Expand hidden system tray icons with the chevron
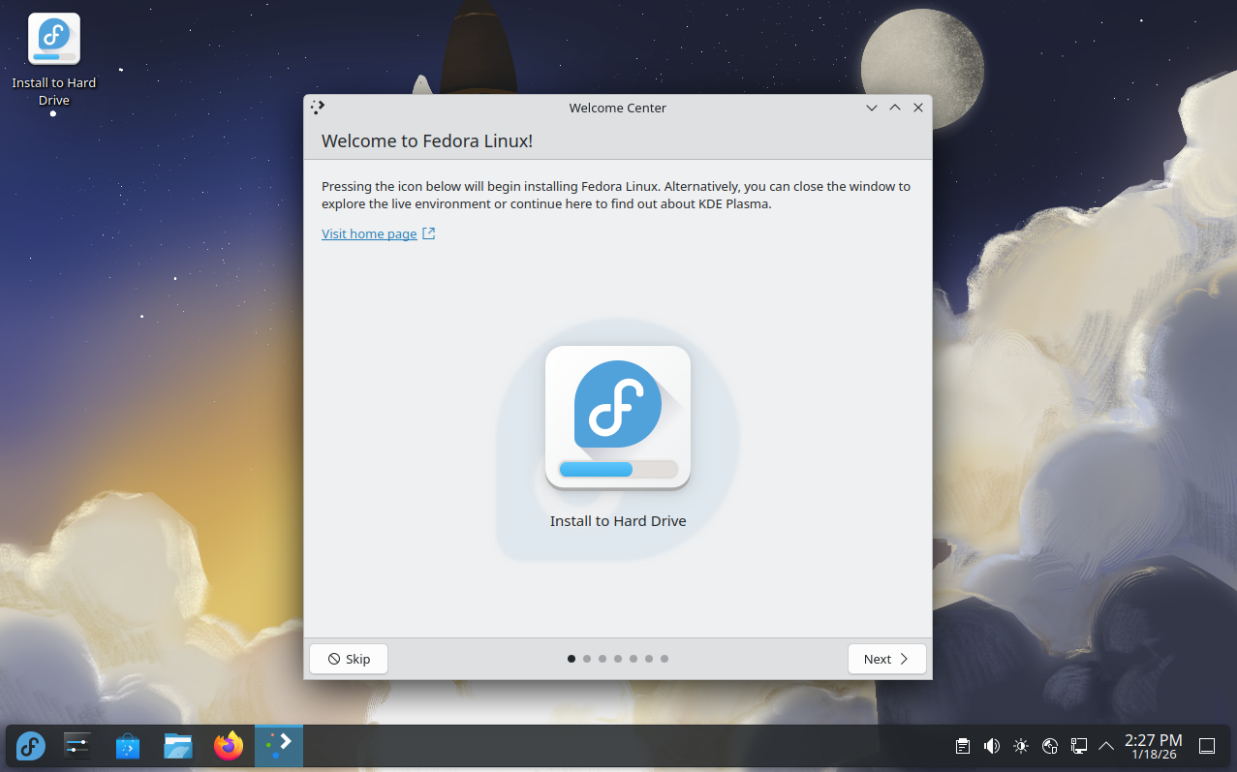The width and height of the screenshot is (1237, 772). [x=1106, y=745]
